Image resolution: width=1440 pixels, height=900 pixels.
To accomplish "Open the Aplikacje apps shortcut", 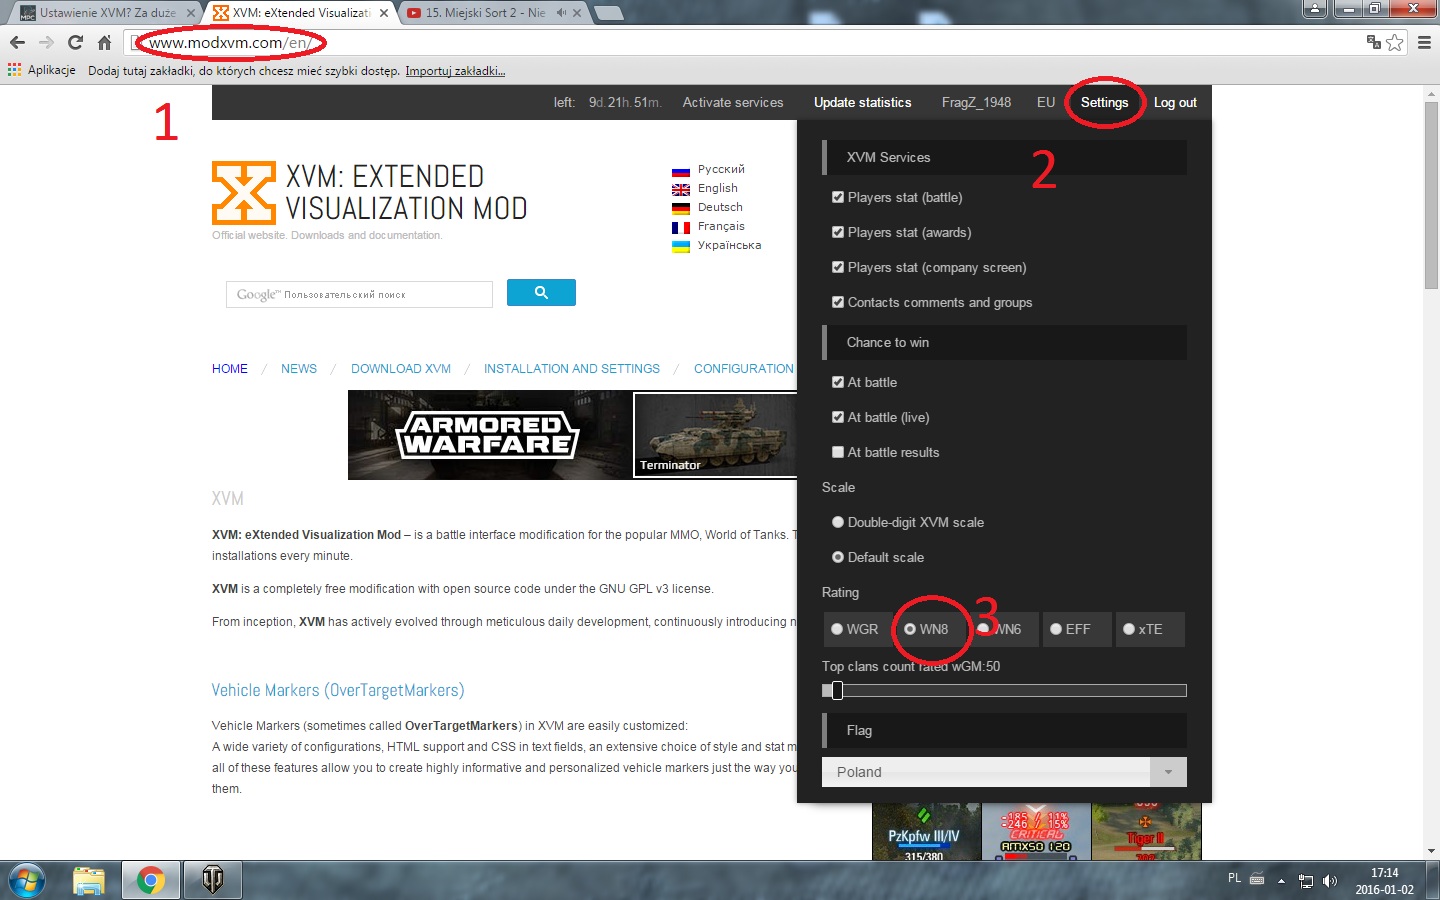I will pos(42,70).
